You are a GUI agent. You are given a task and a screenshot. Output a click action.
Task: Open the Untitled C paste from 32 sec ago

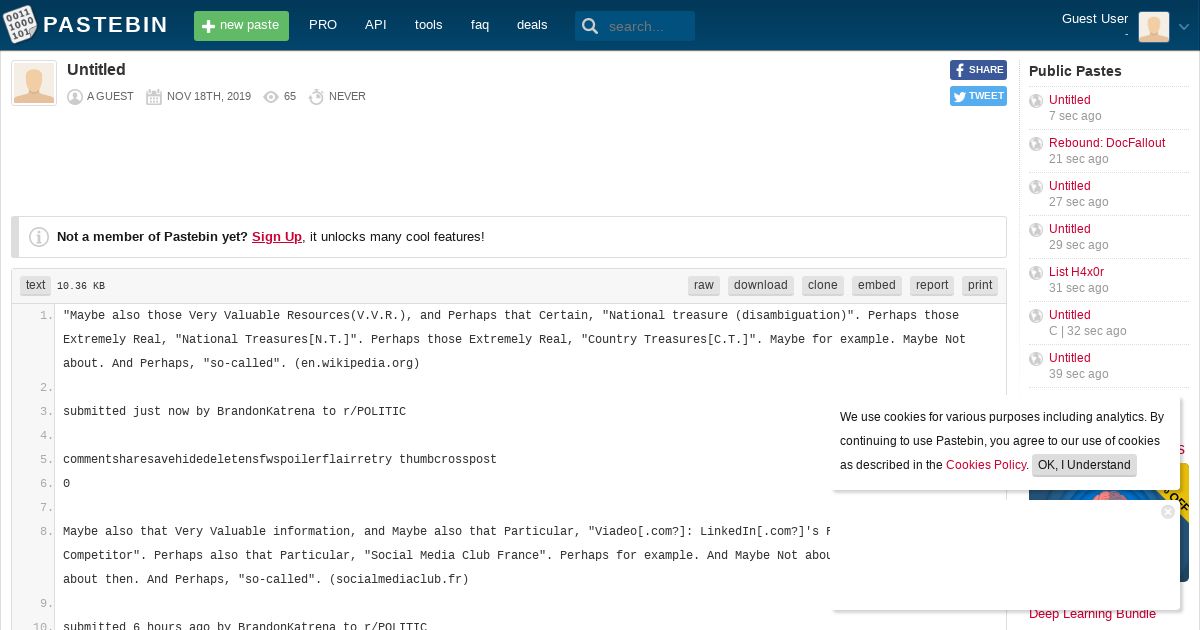click(x=1070, y=315)
